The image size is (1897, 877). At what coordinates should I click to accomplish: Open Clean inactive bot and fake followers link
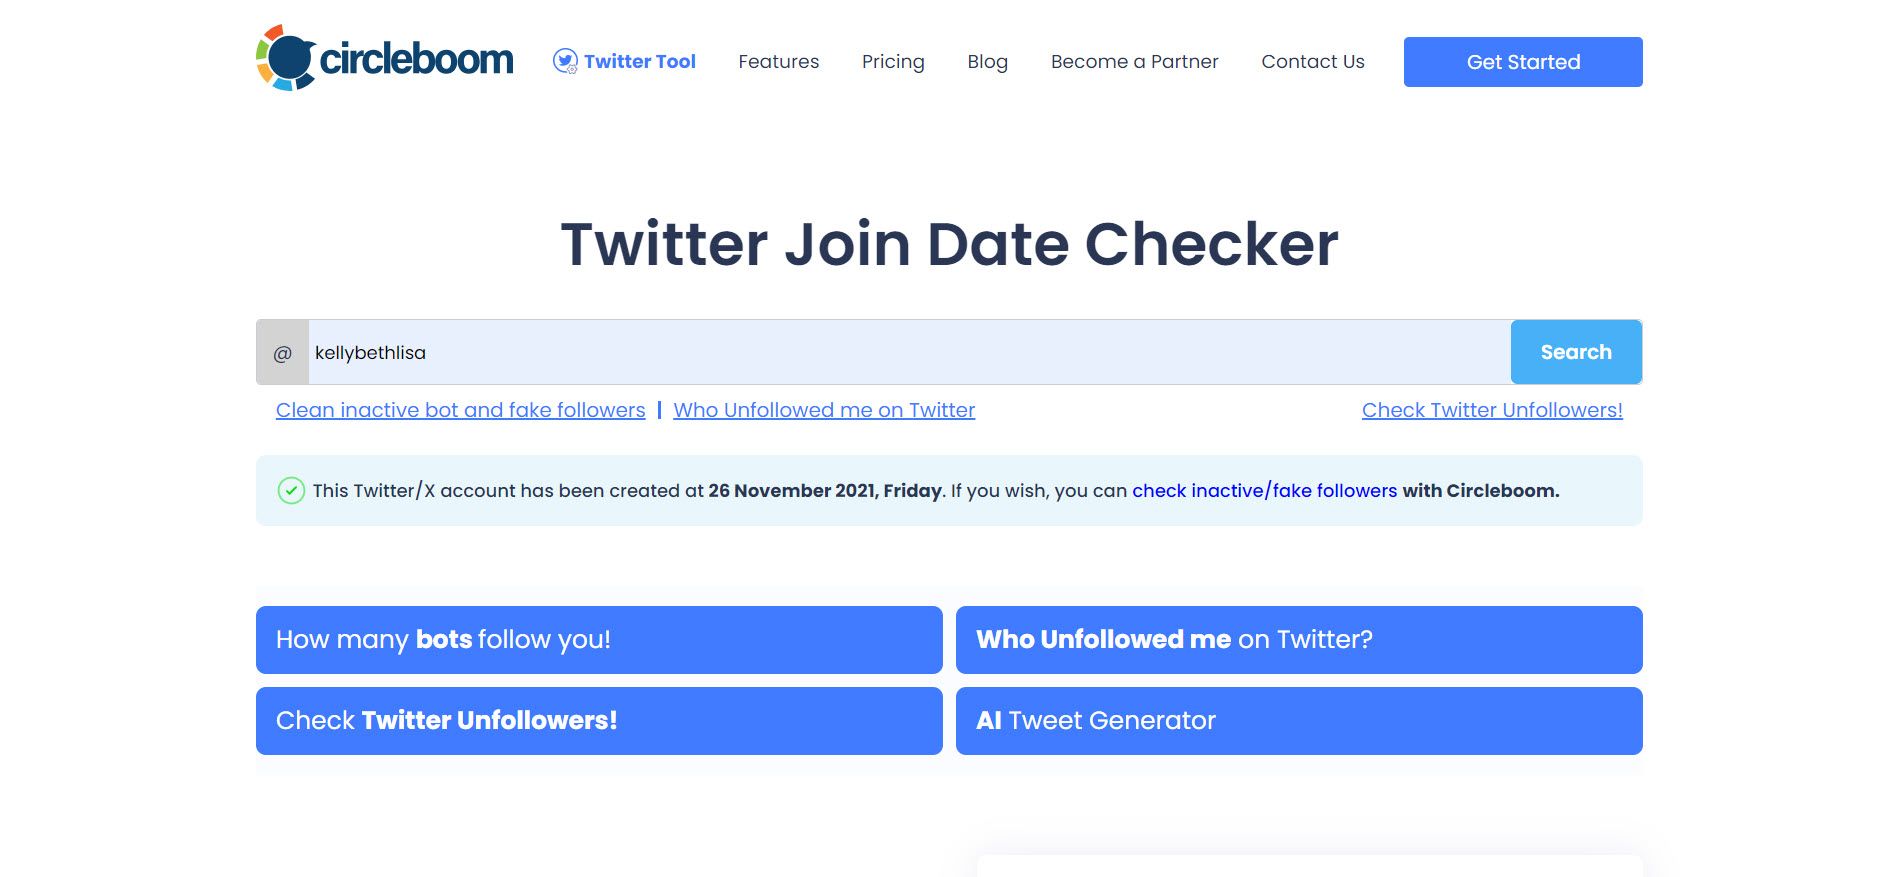coord(460,410)
